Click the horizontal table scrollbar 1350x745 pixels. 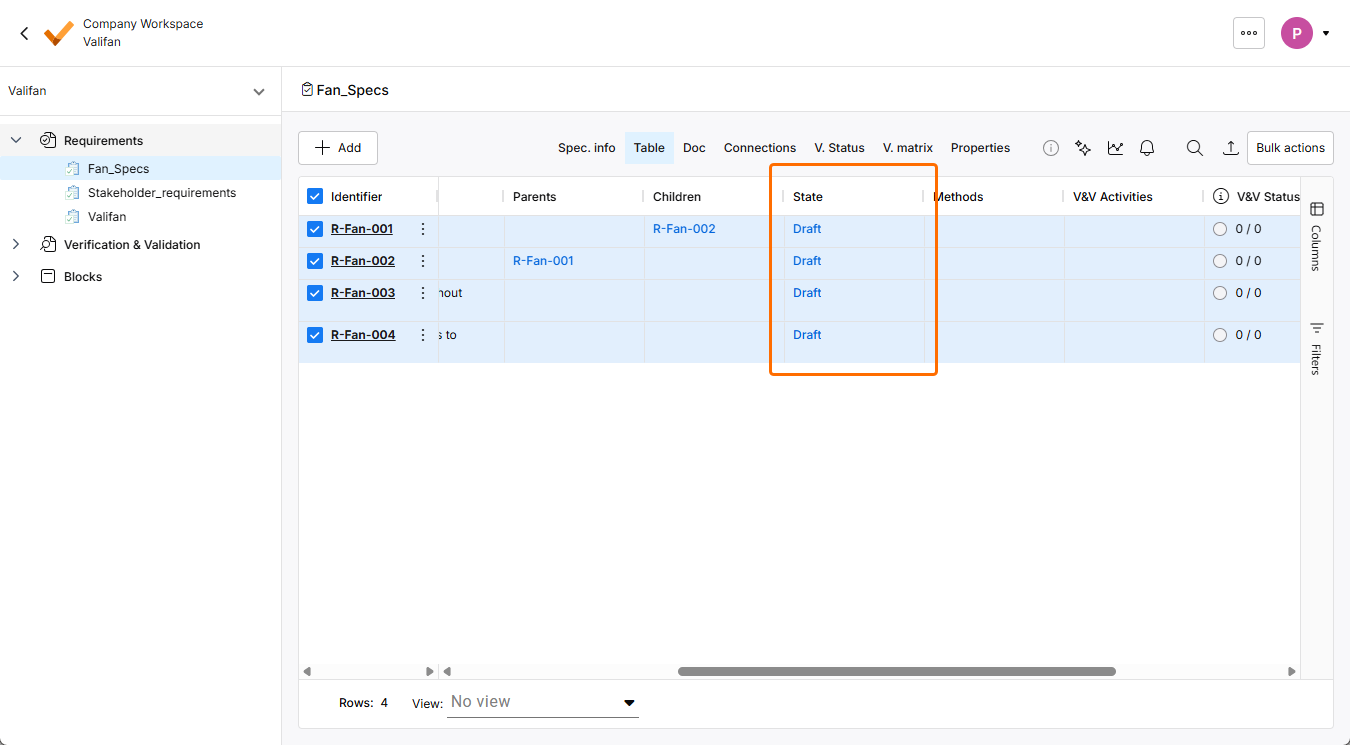896,672
